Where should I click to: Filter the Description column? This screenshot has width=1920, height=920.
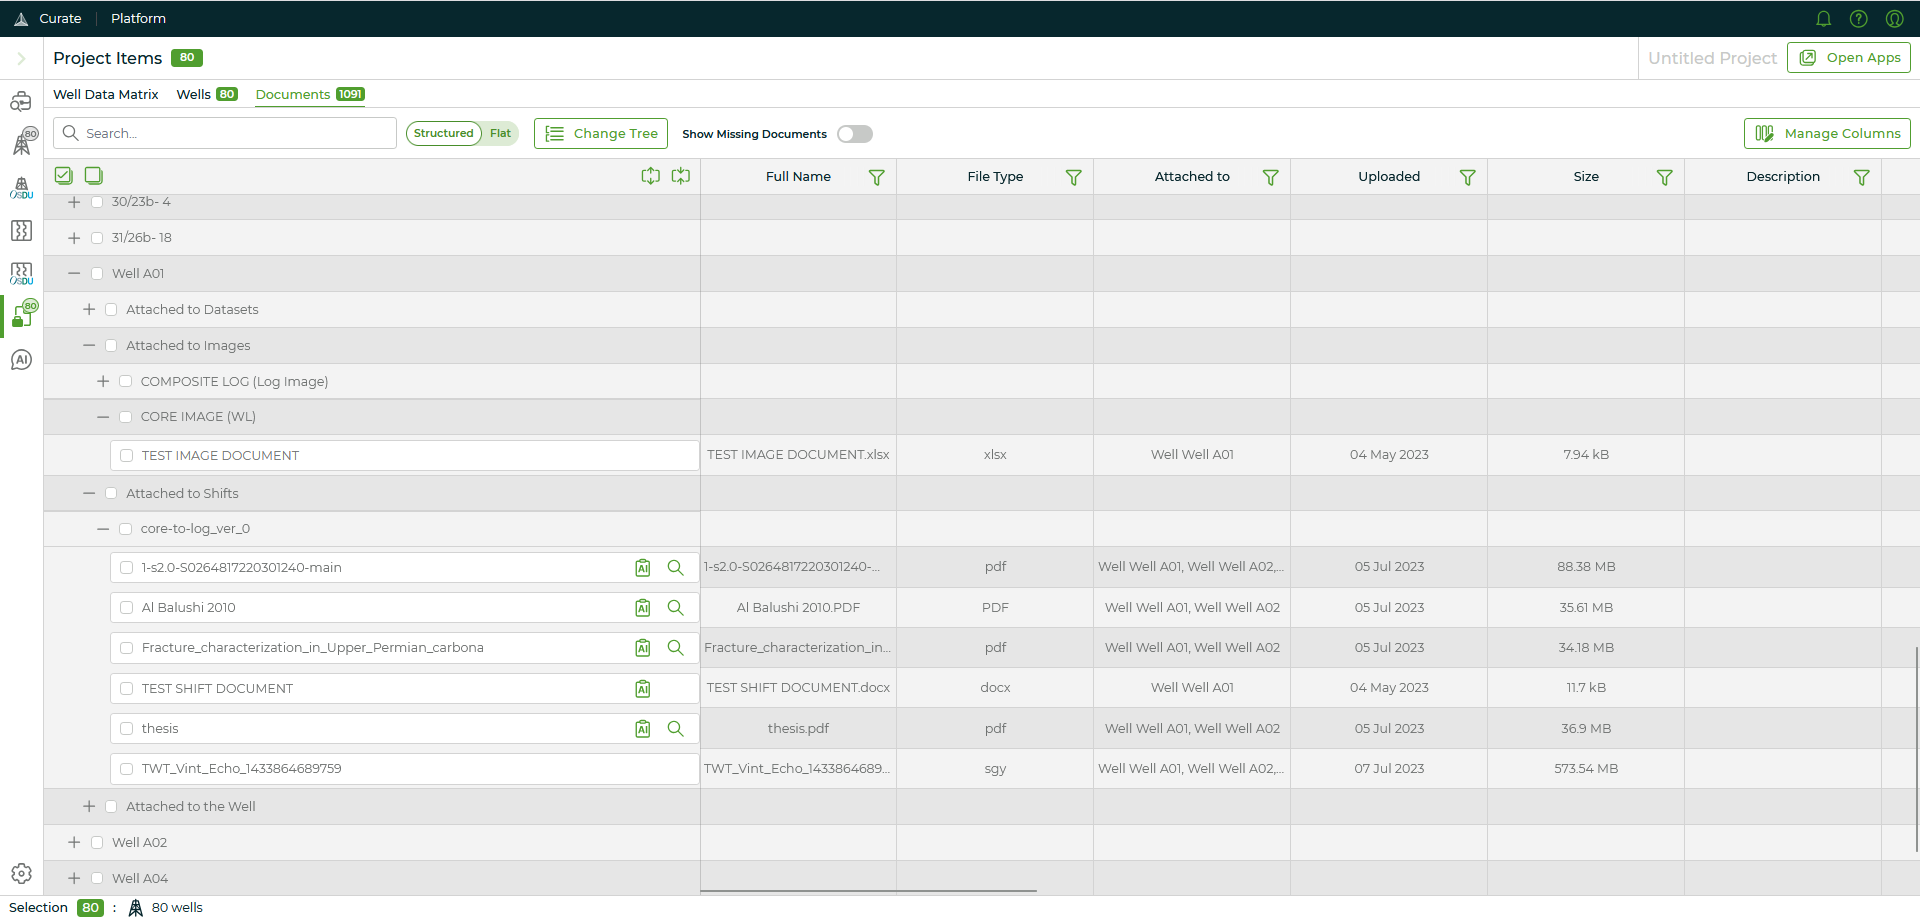coord(1862,177)
